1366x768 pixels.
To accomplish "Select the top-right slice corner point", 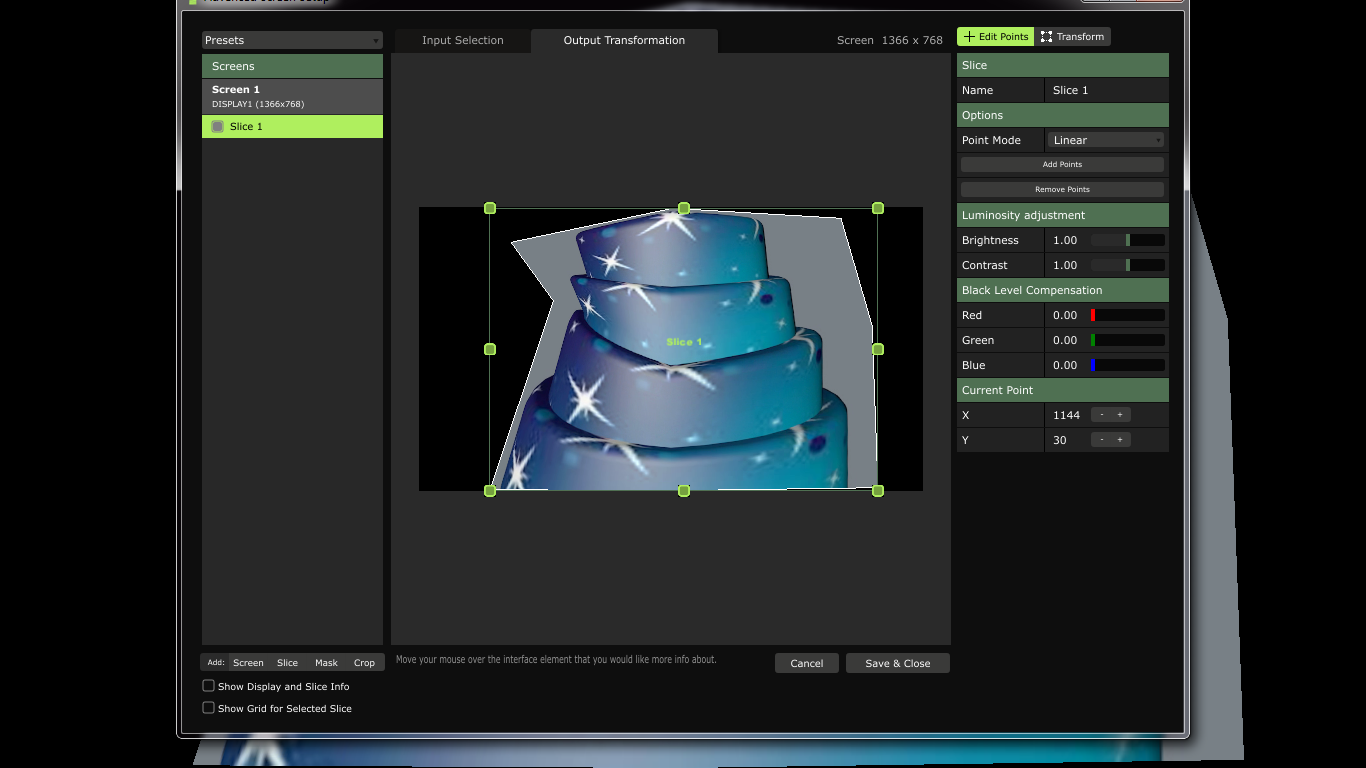I will pyautogui.click(x=878, y=208).
